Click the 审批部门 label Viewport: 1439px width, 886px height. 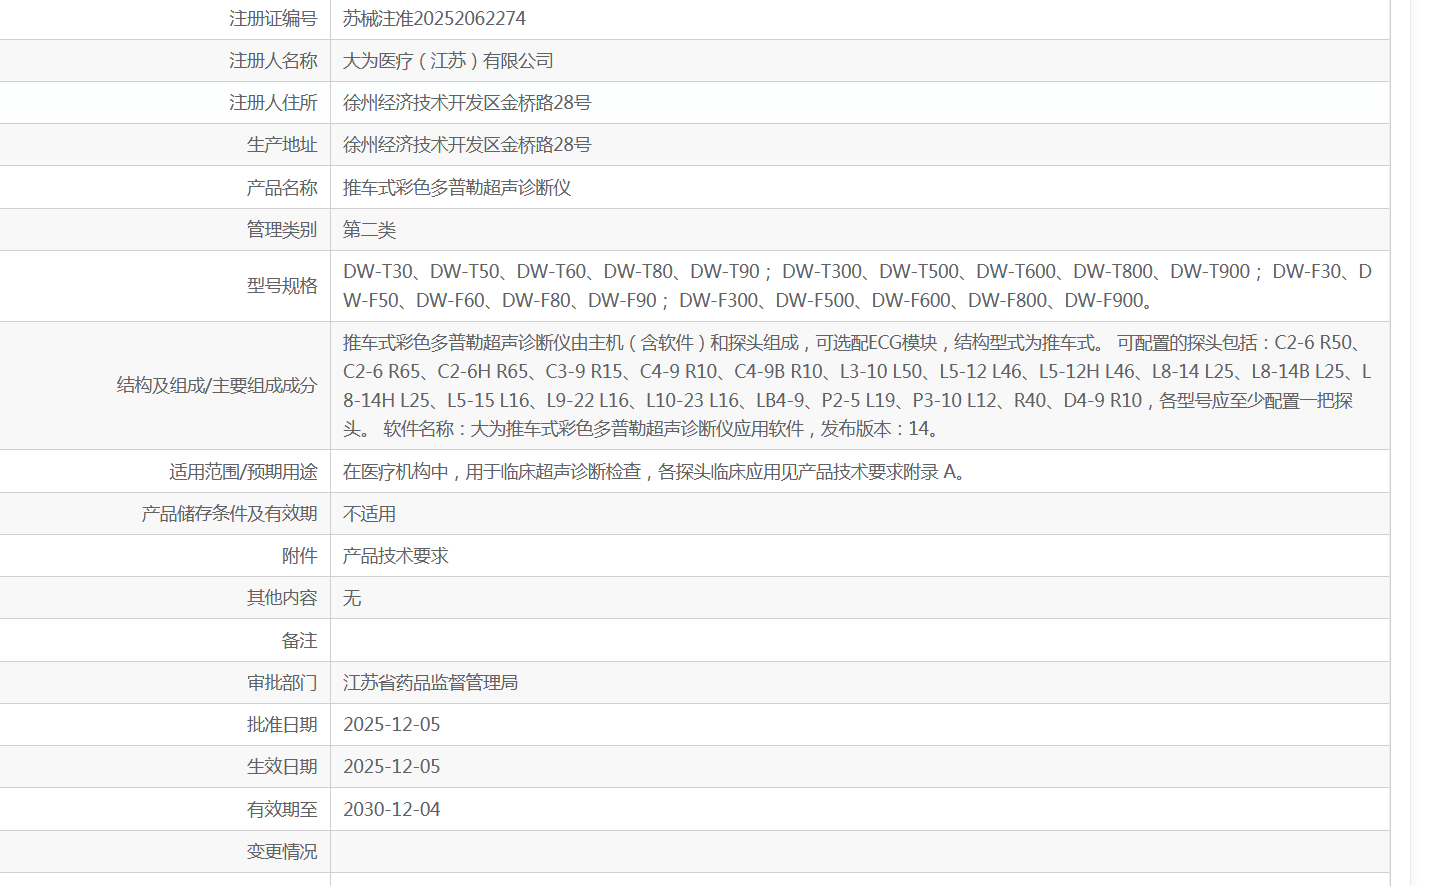282,683
